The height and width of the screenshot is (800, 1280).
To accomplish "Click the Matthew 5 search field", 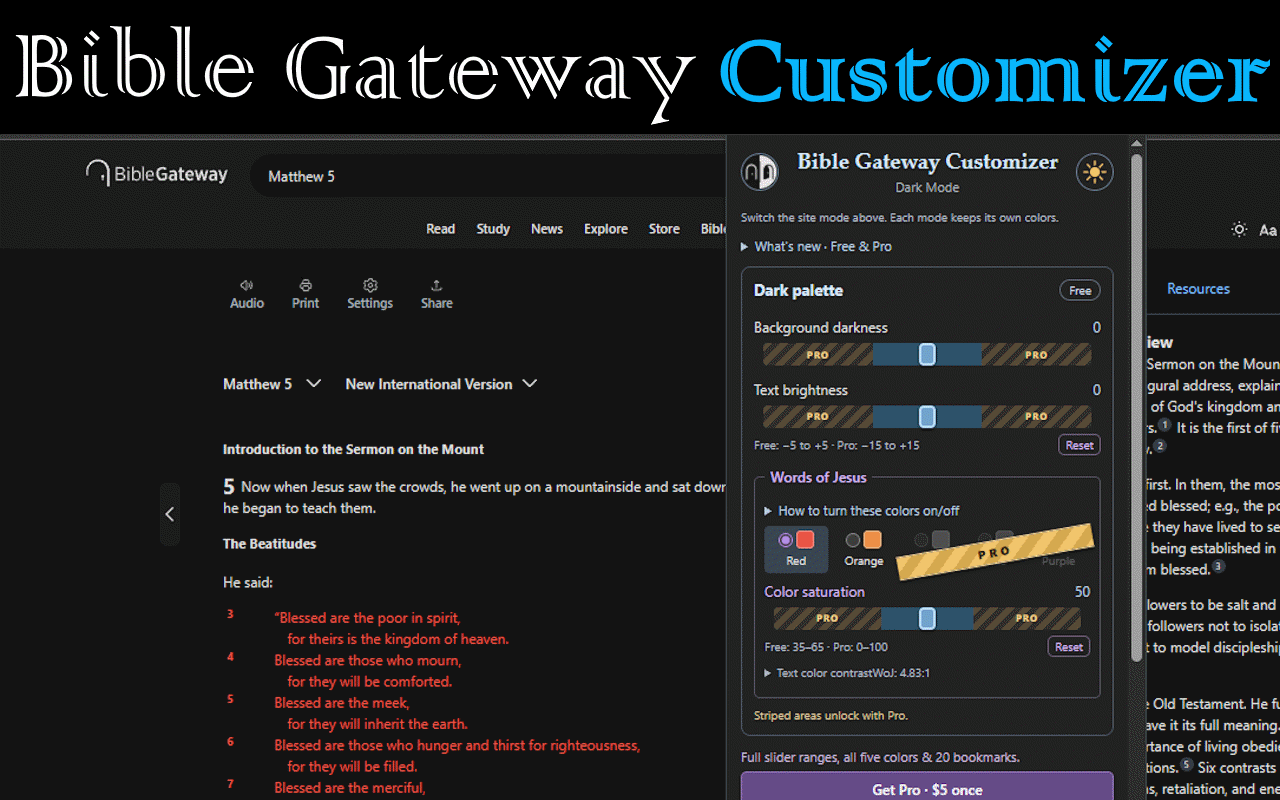I will (490, 176).
